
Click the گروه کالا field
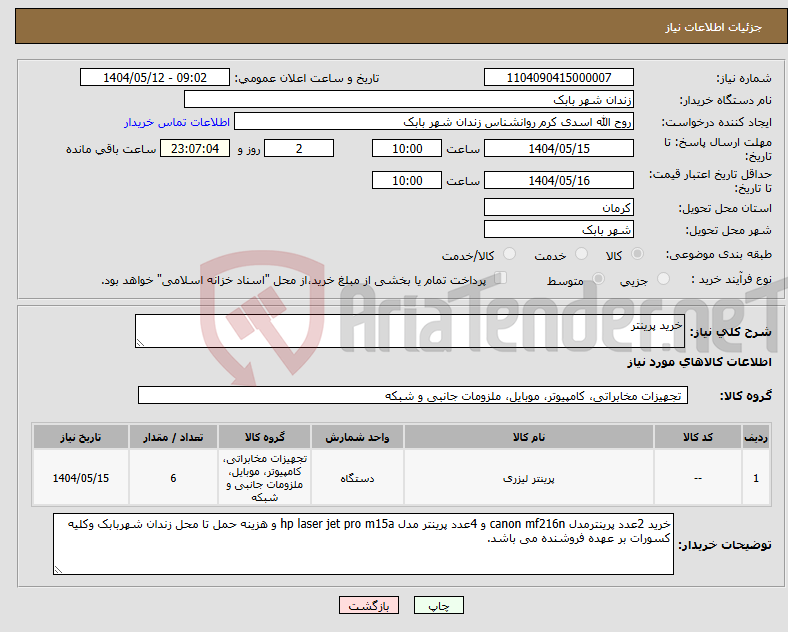413,395
